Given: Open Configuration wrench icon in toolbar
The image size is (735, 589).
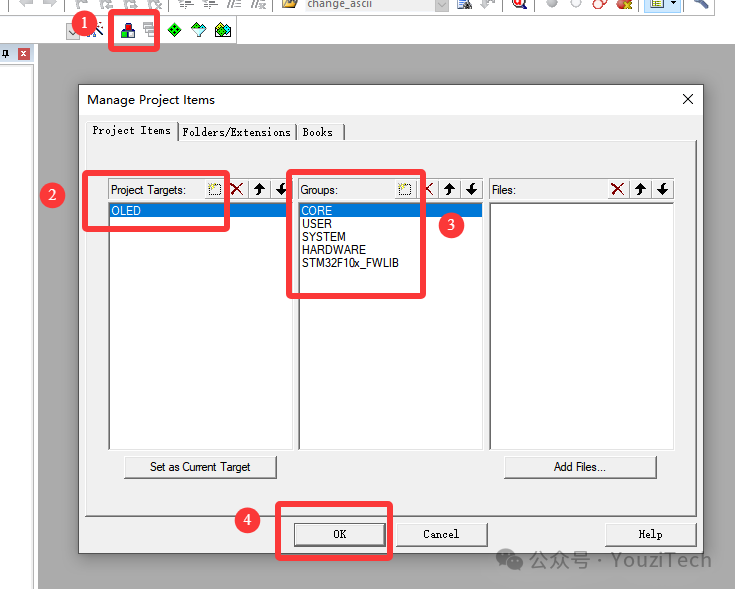Looking at the screenshot, I should click(700, 4).
